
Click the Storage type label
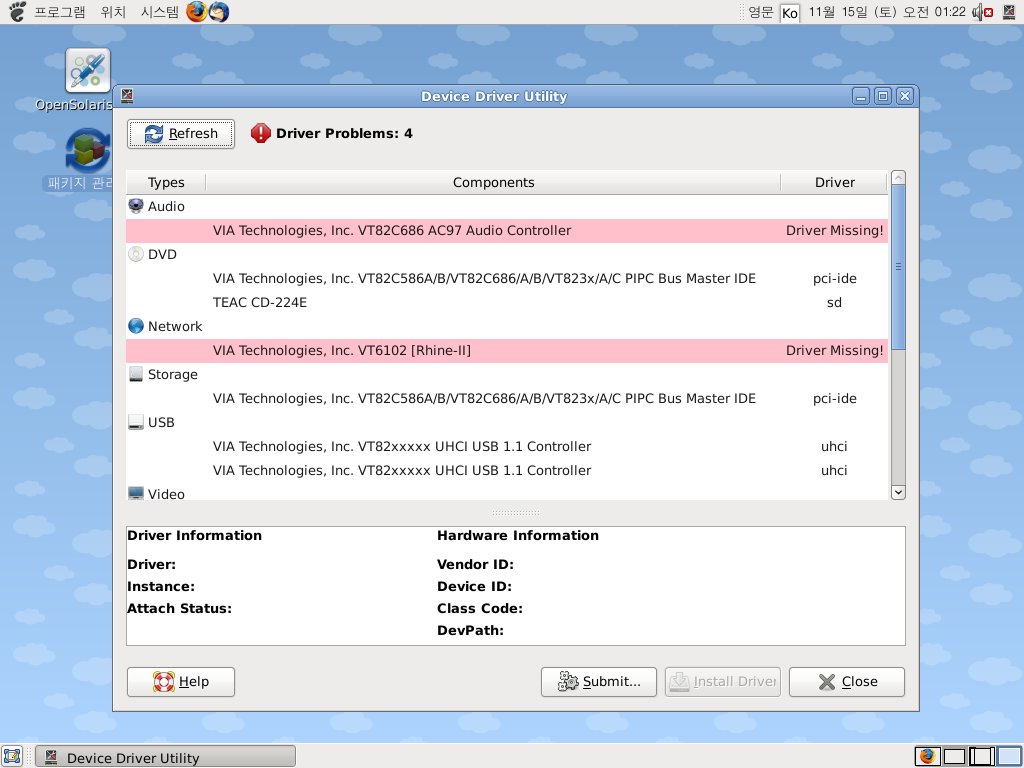(172, 374)
